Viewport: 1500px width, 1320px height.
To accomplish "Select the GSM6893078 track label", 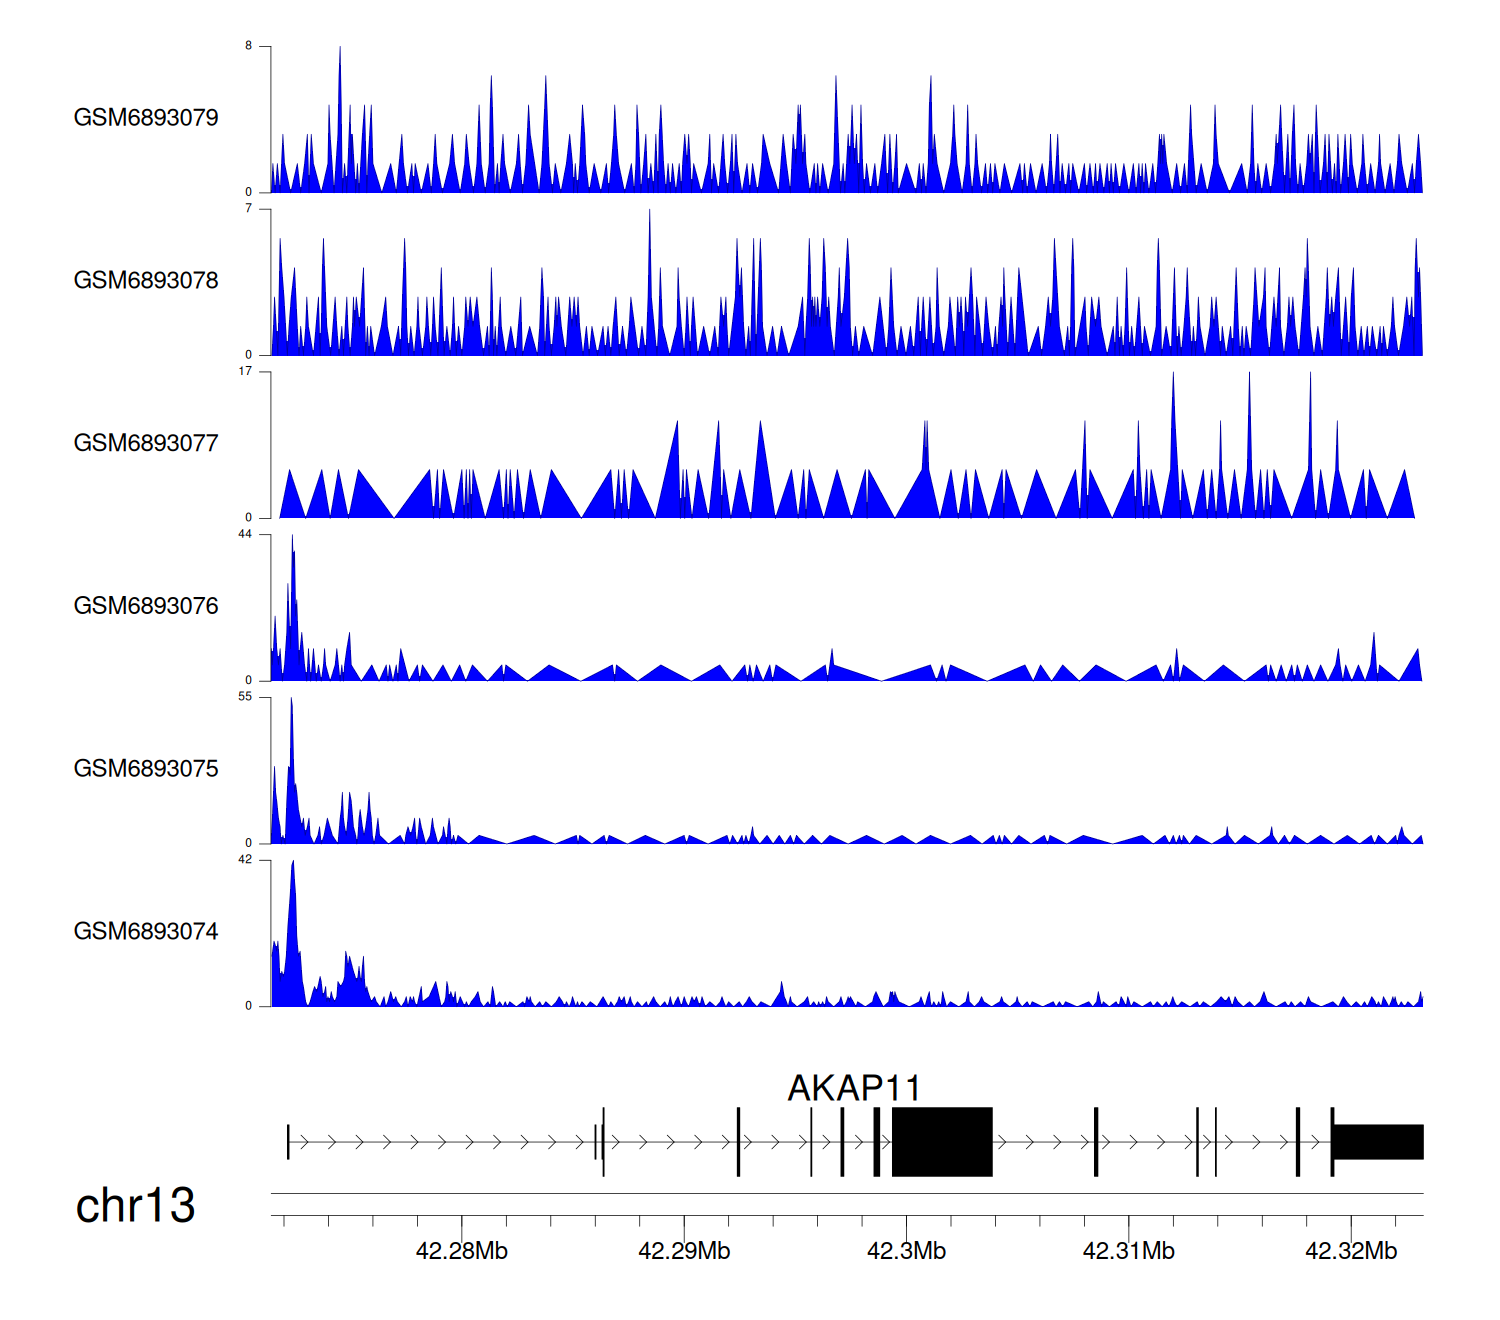I will click(146, 281).
